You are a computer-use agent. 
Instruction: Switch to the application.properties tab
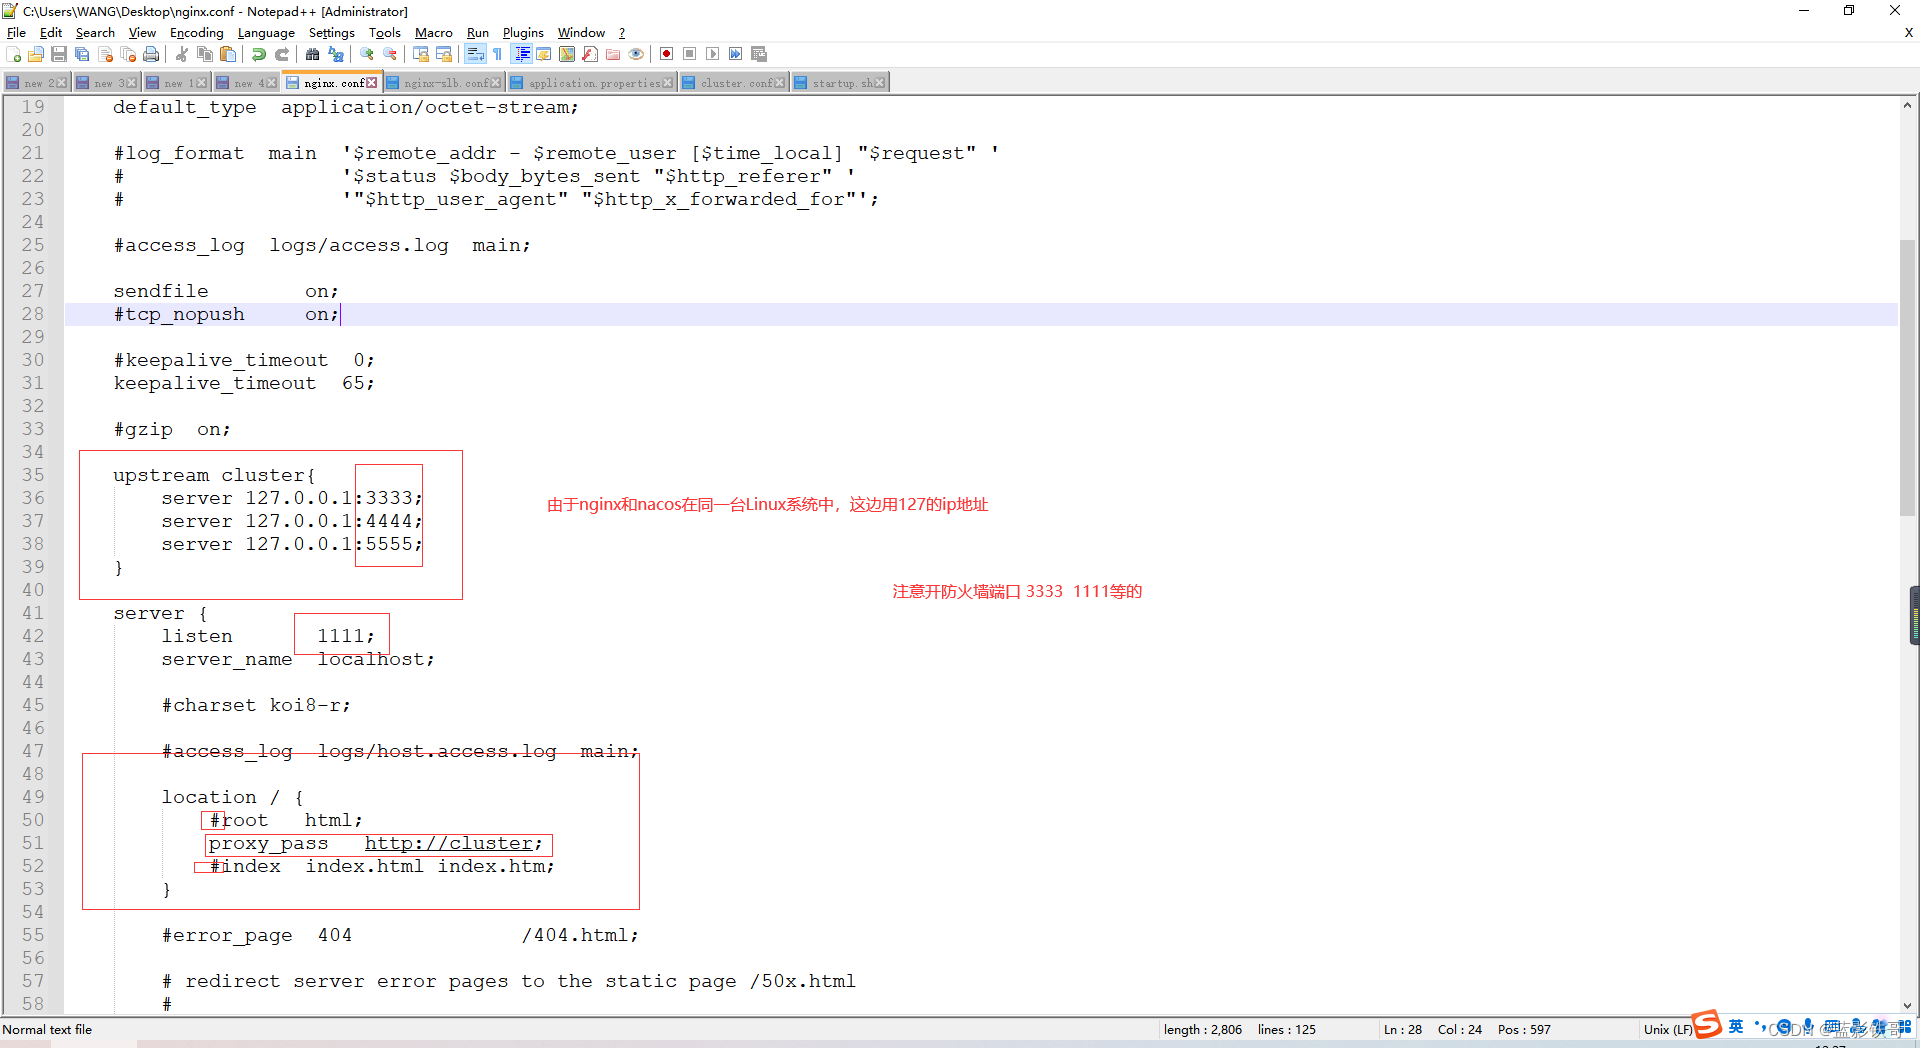pyautogui.click(x=592, y=83)
